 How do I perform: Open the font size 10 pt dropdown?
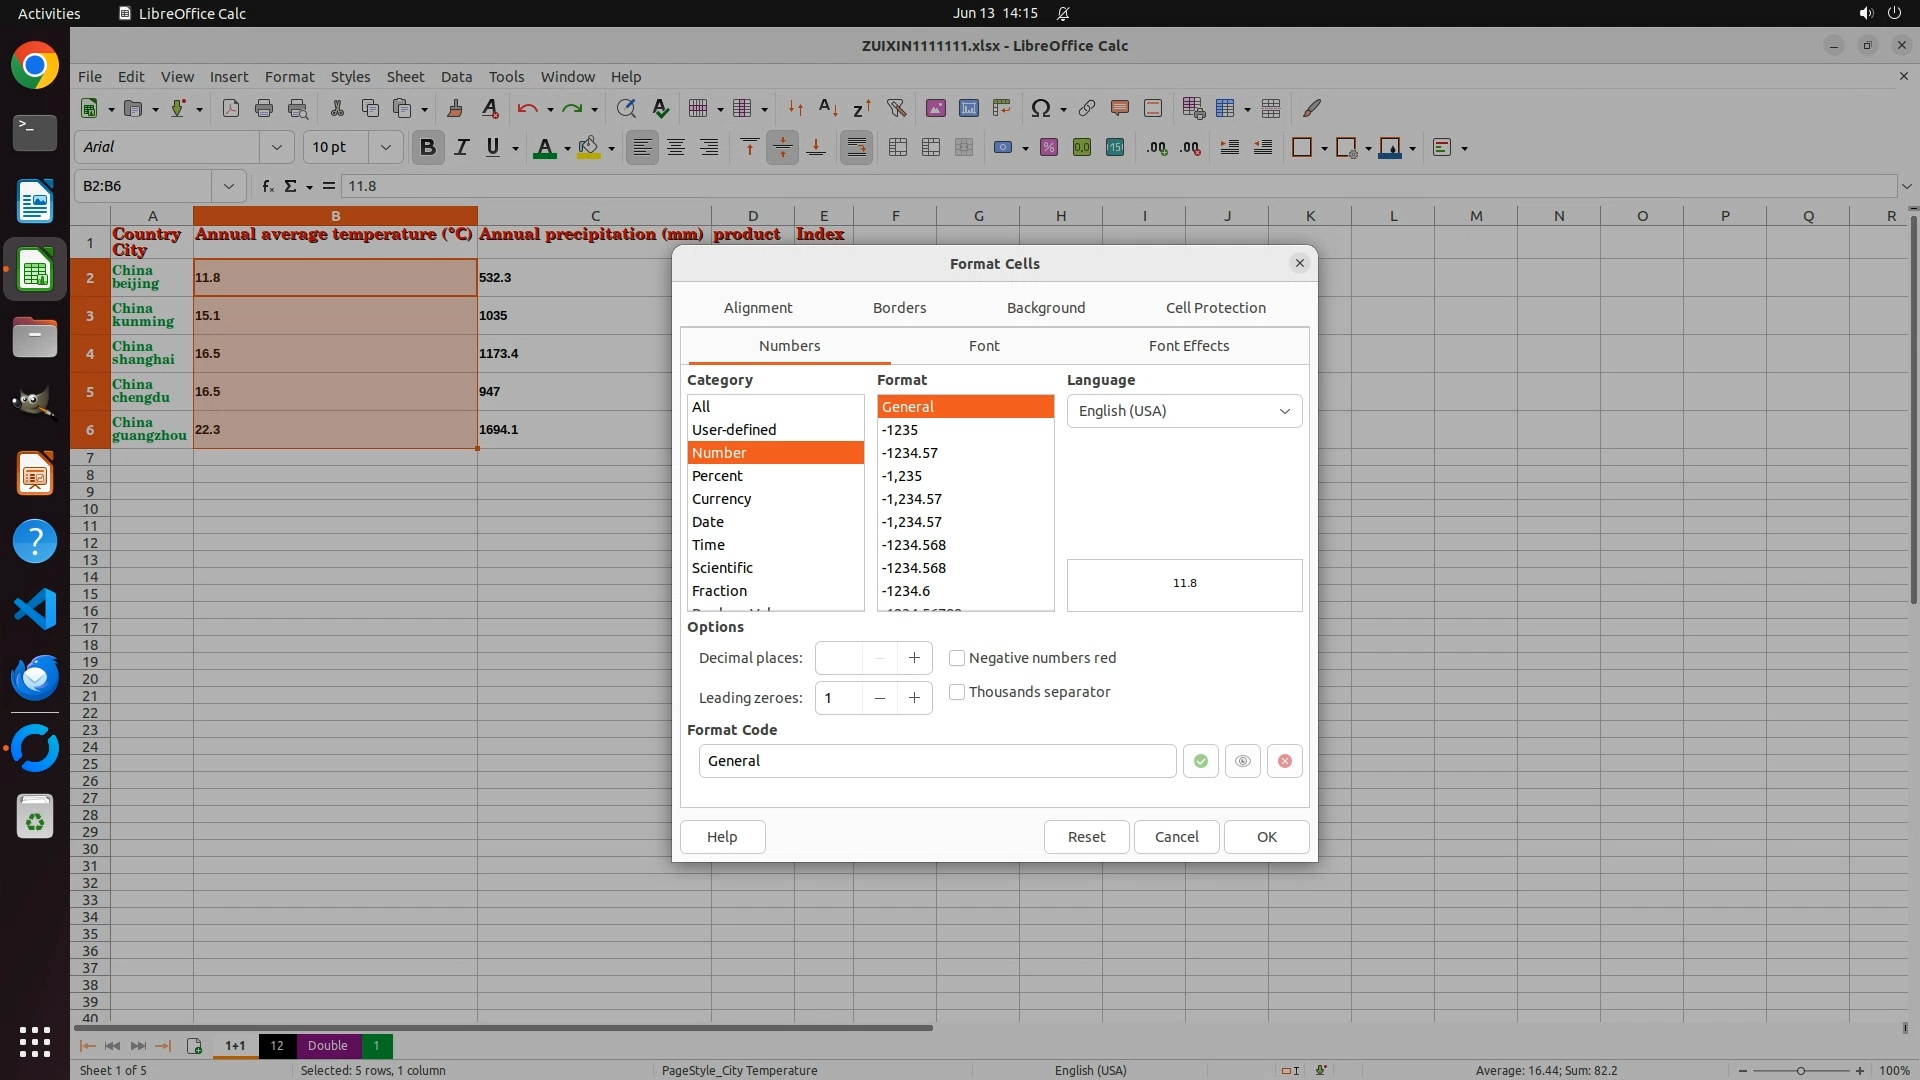[385, 148]
